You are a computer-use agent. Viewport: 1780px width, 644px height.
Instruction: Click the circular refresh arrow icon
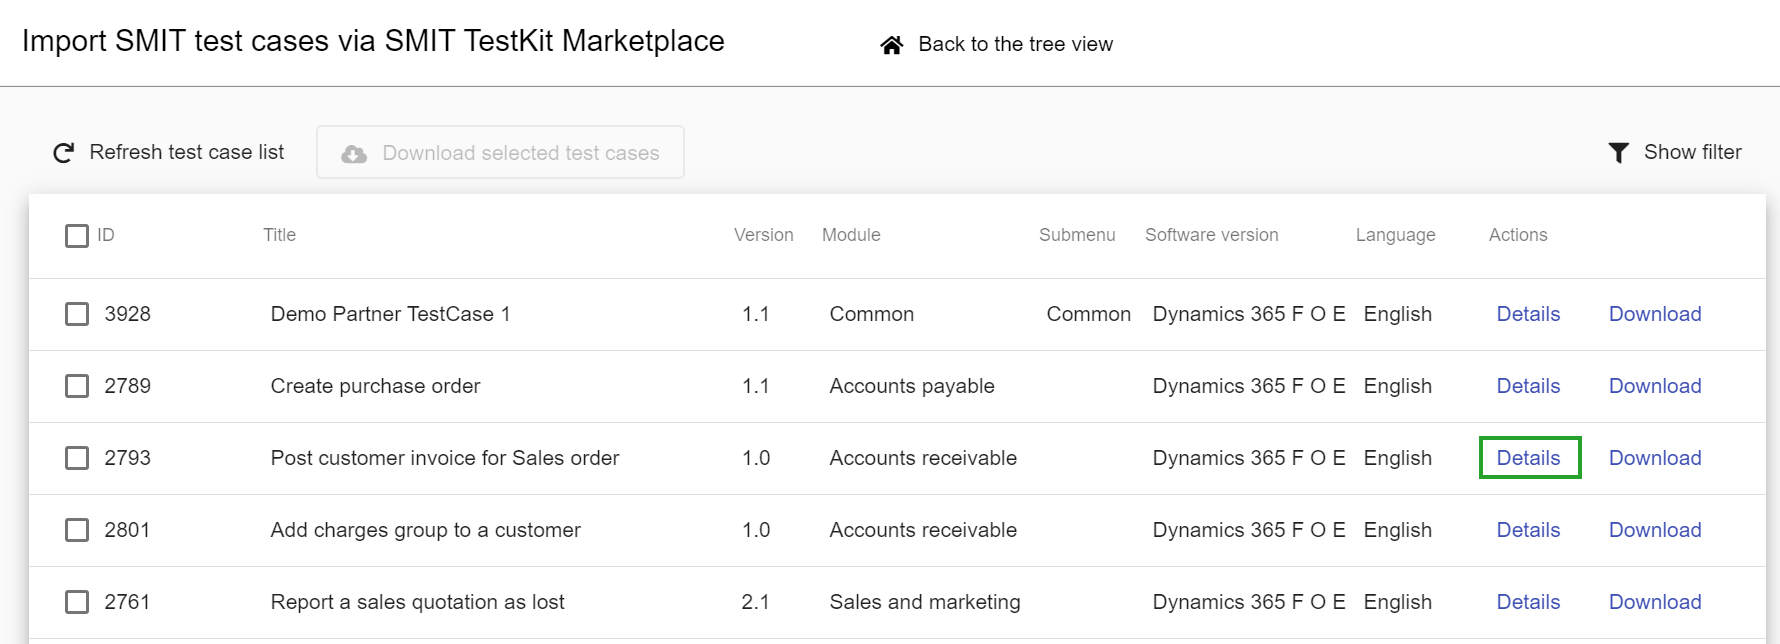click(64, 153)
